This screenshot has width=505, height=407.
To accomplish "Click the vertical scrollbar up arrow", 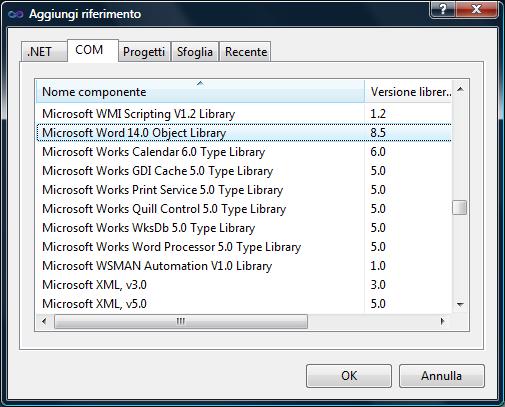I will pos(460,89).
